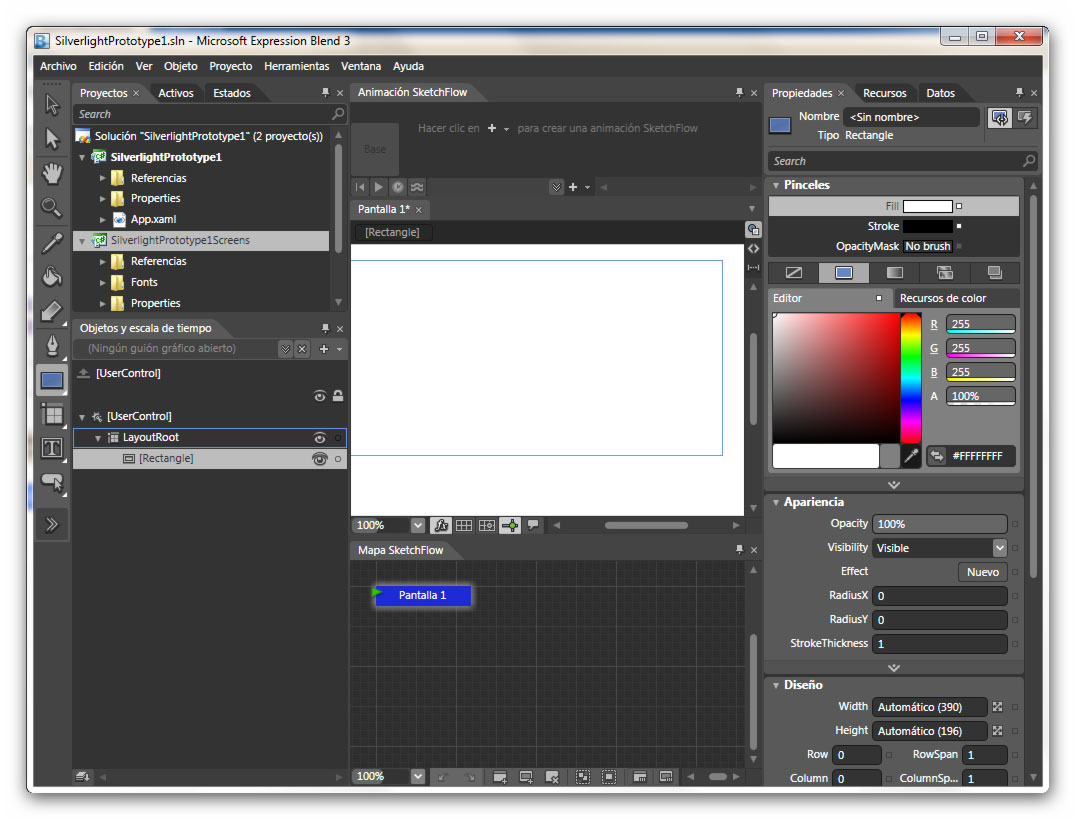Screen dimensions: 1076x820
Task: Toggle snapping to gridlines icon
Action: 487,526
